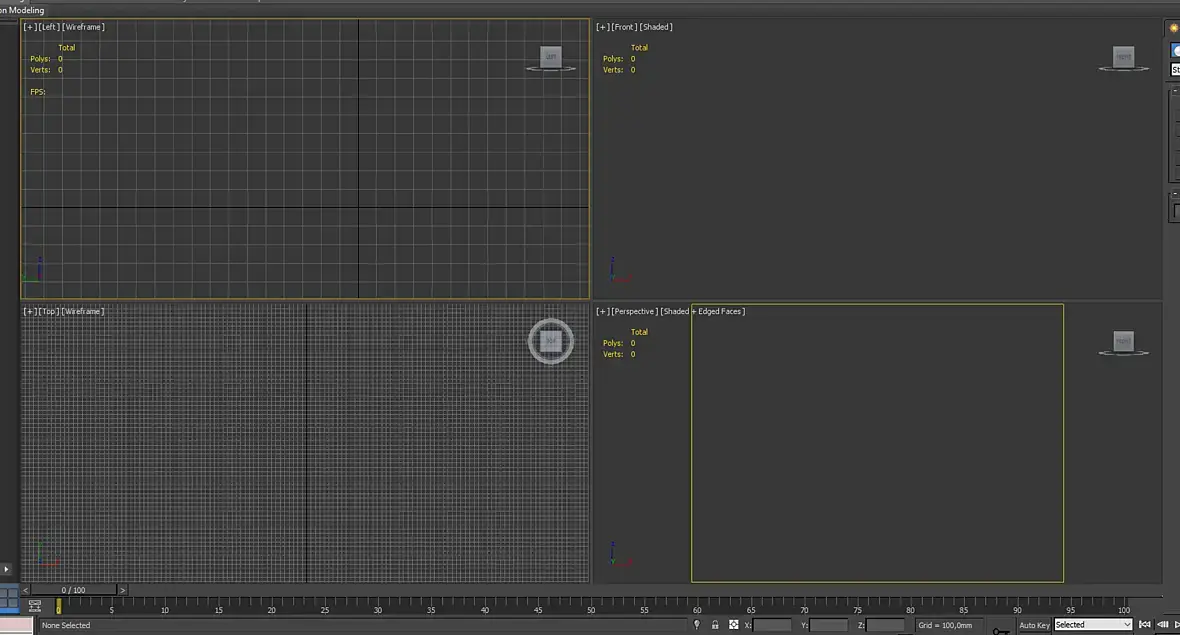Click the Z coordinate field
This screenshot has height=635, width=1180.
[x=885, y=625]
